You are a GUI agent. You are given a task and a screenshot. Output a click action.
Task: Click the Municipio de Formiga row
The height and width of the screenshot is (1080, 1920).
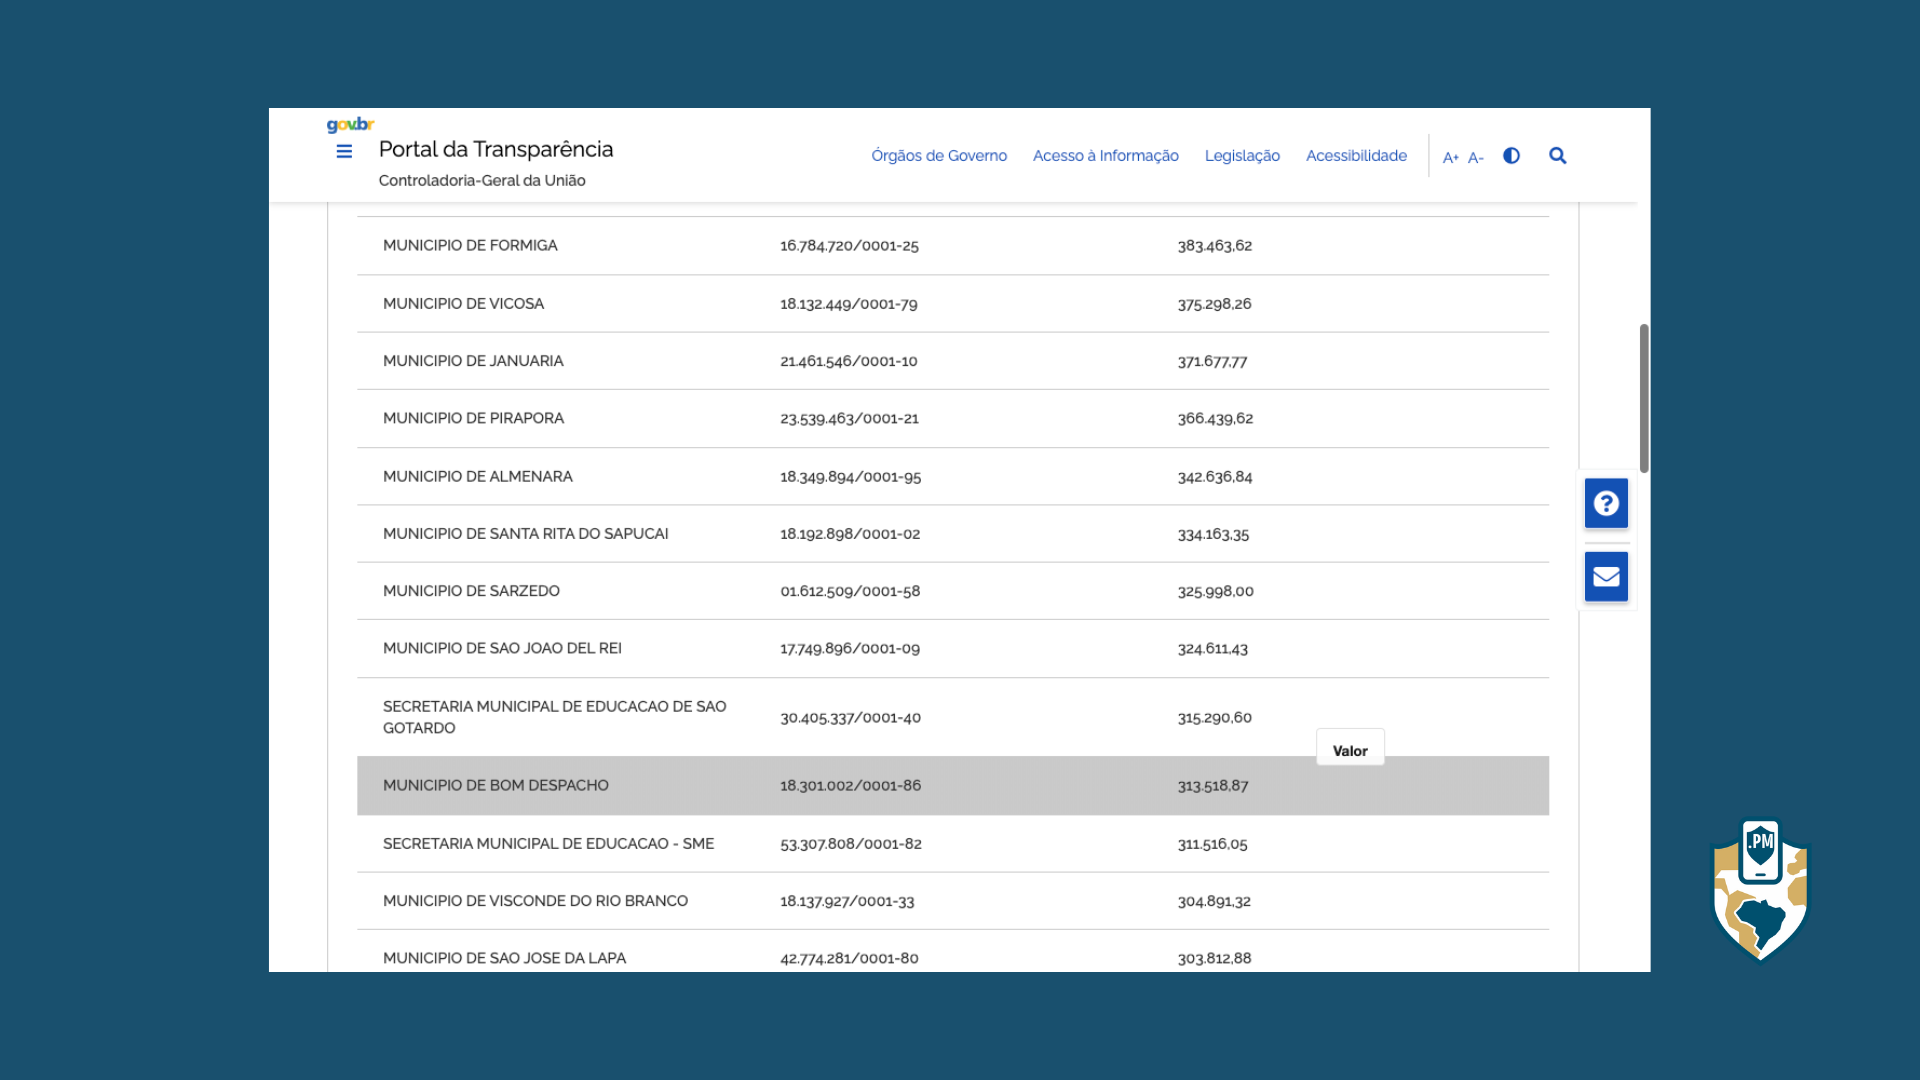click(470, 246)
